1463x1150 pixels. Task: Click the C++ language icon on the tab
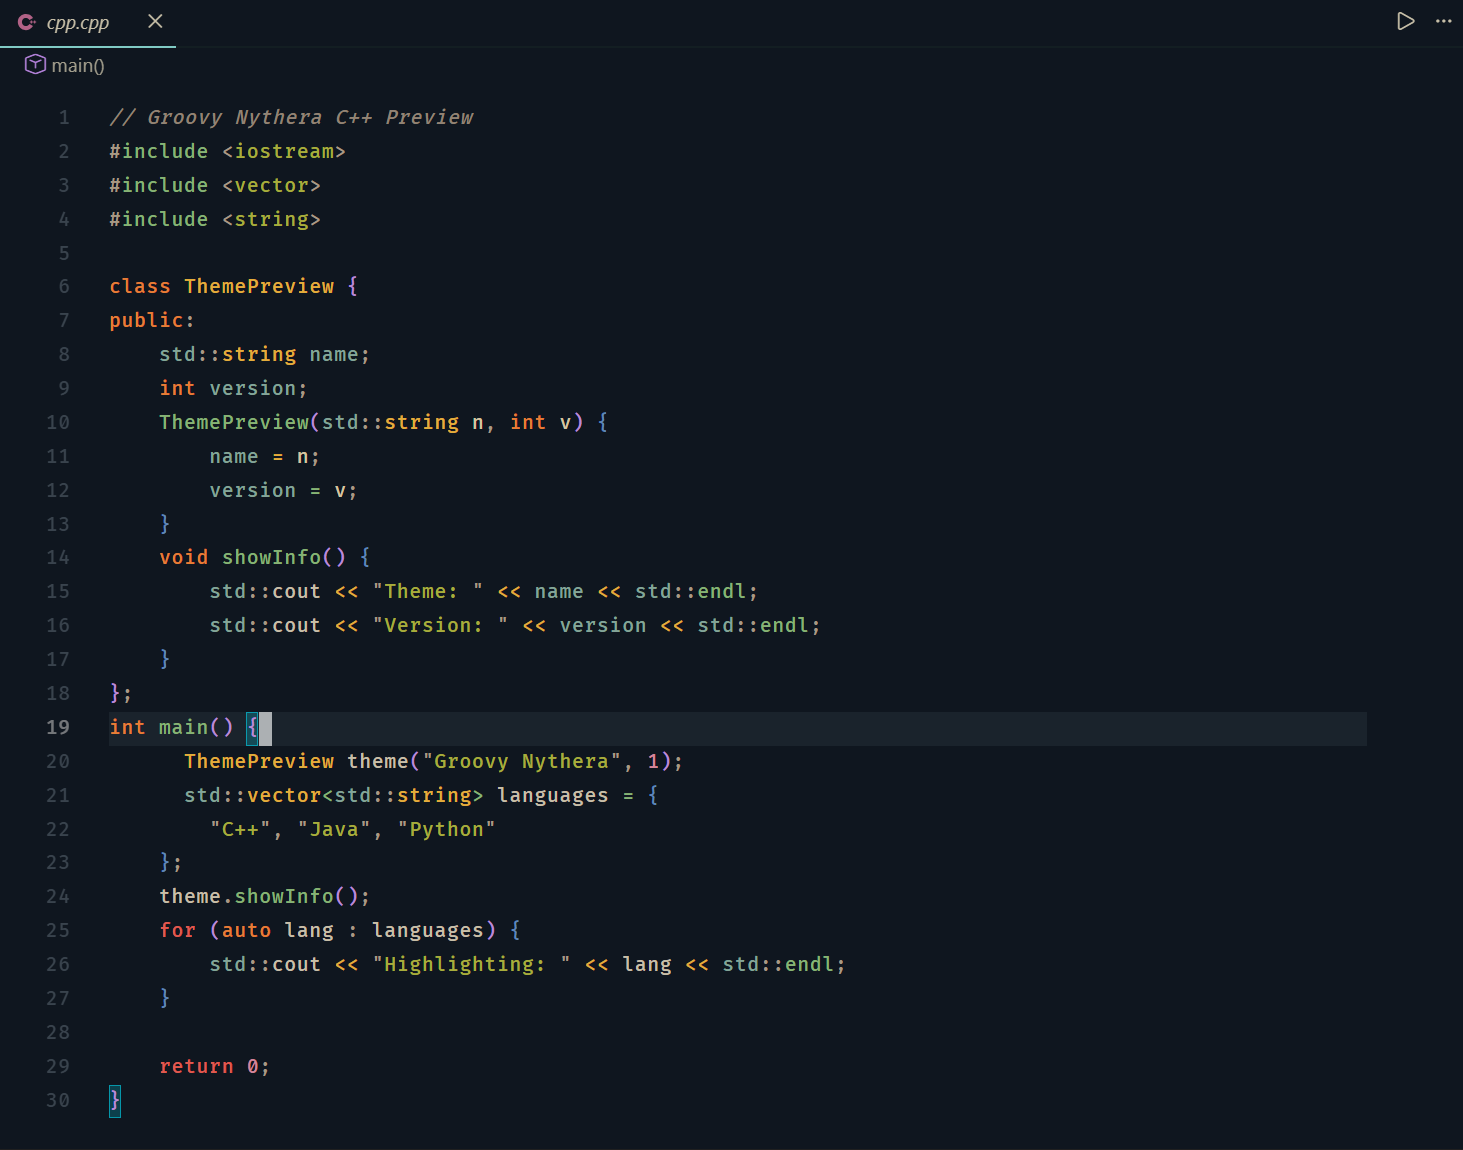[26, 21]
